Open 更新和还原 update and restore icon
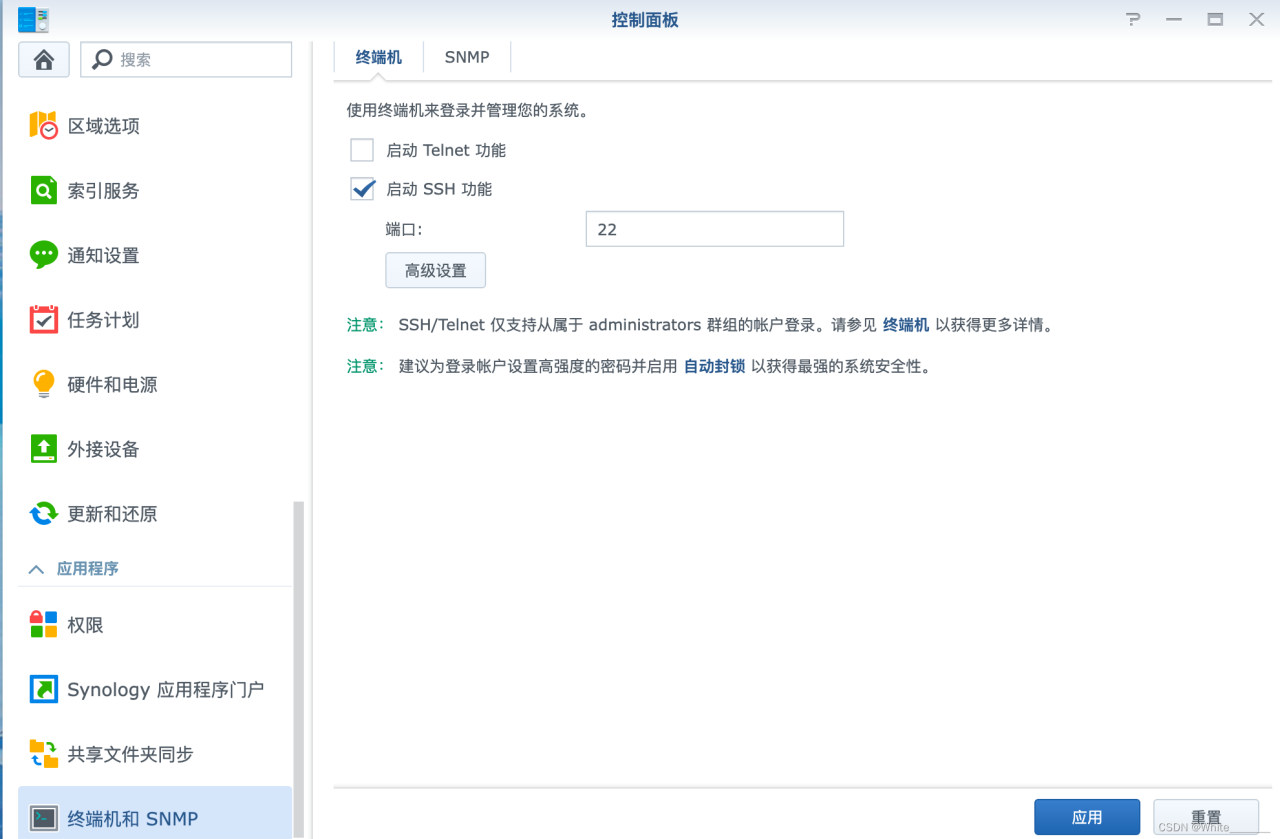This screenshot has height=839, width=1280. point(43,514)
